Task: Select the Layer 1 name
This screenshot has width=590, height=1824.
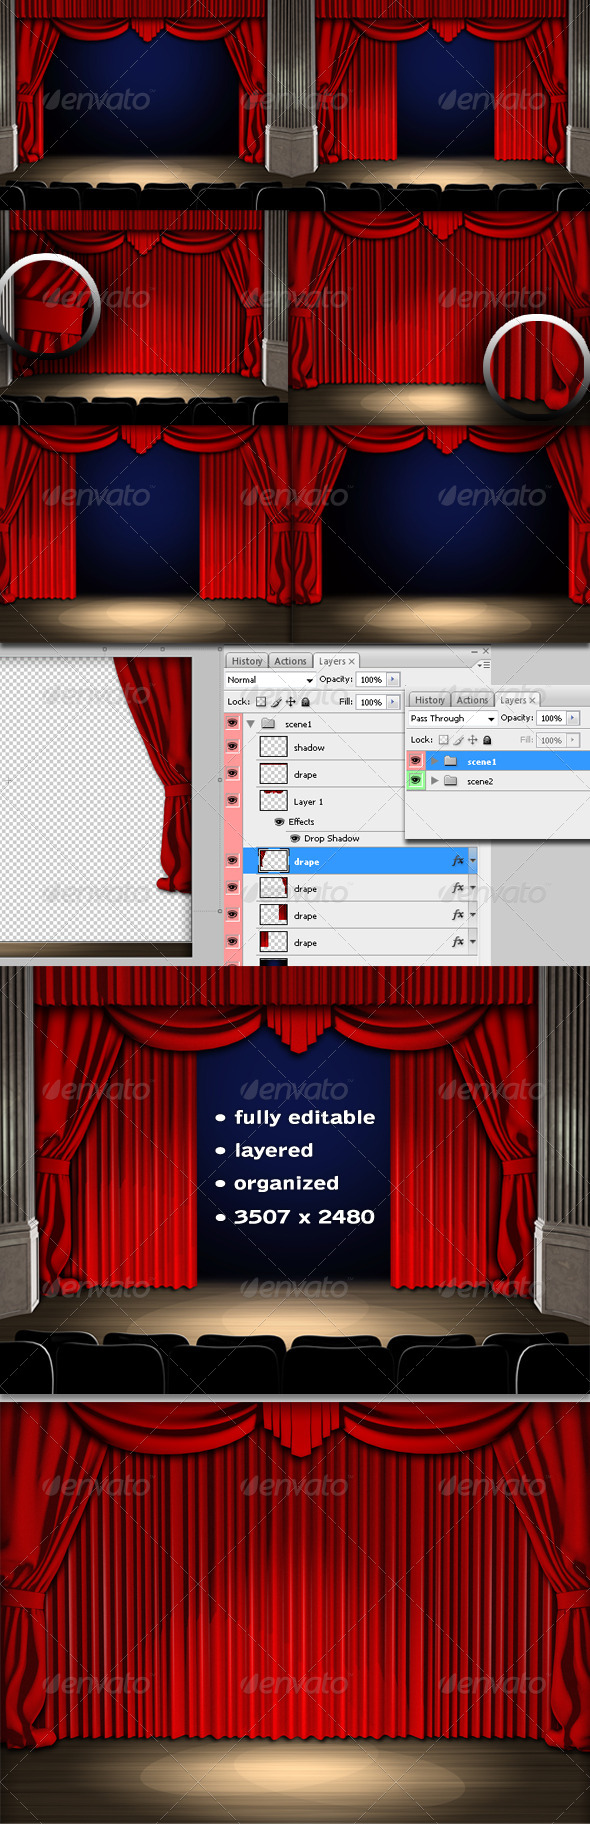Action: (308, 802)
